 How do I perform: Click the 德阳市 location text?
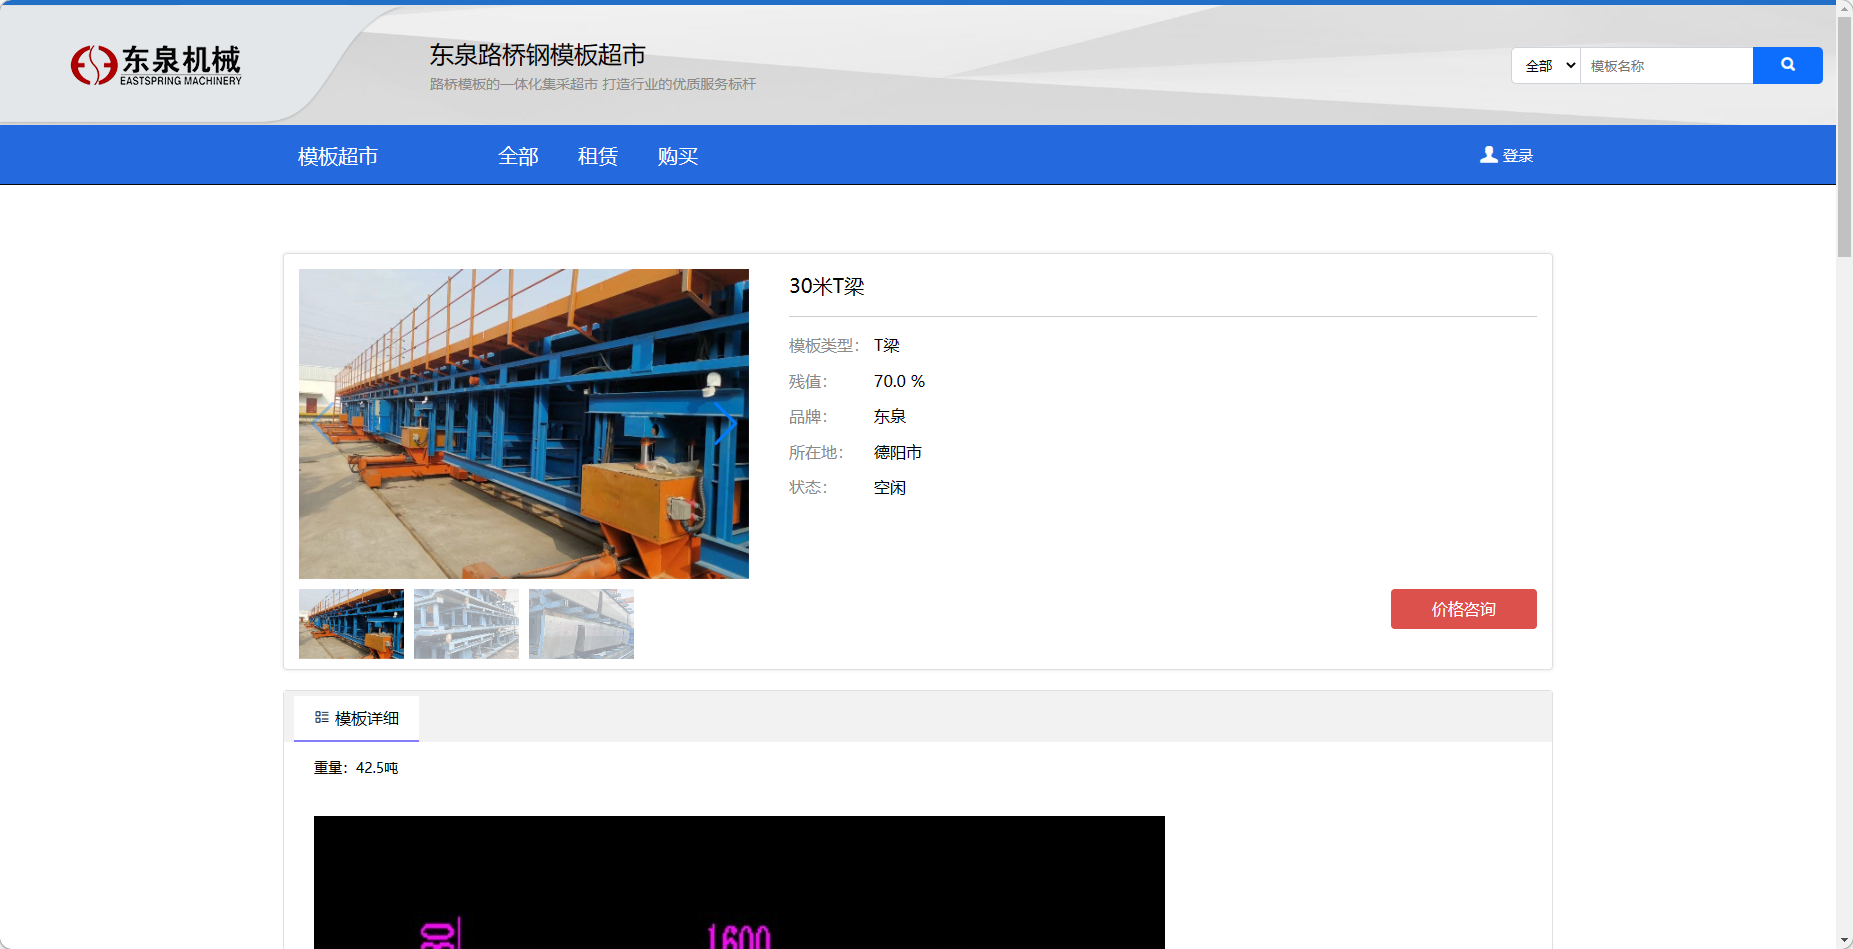[x=898, y=452]
